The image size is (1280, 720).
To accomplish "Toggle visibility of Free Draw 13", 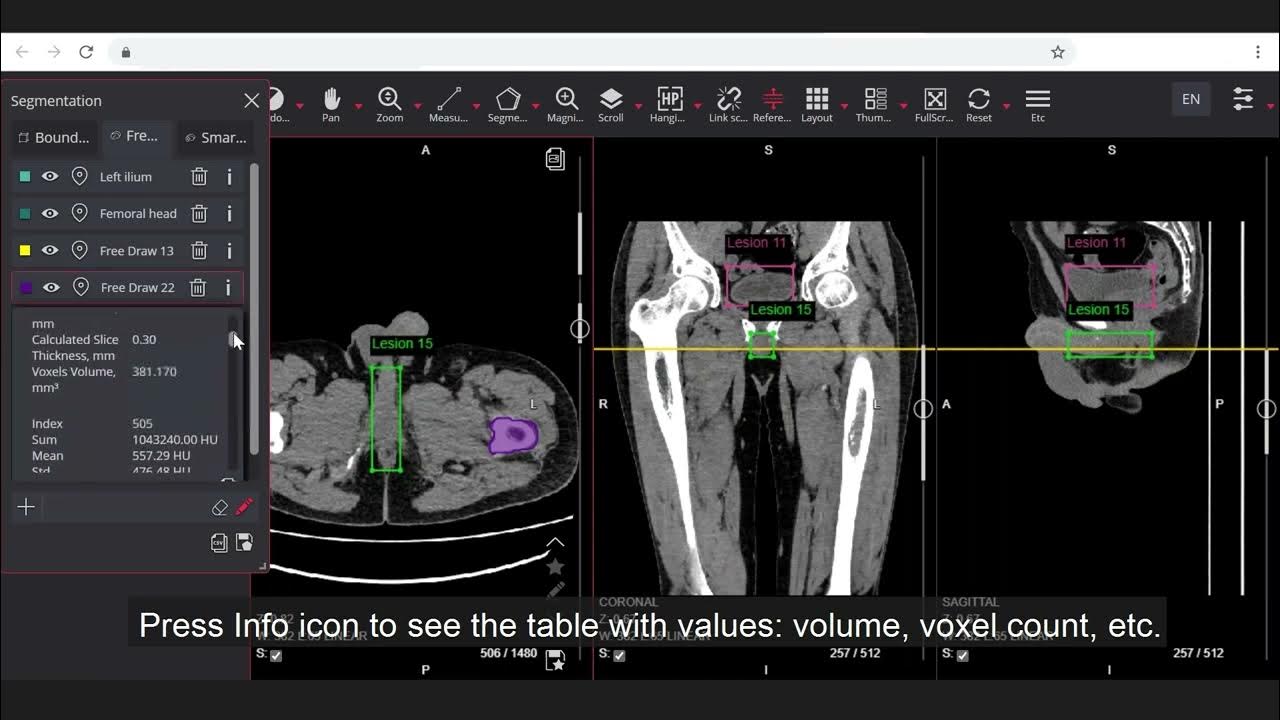I will tap(49, 251).
